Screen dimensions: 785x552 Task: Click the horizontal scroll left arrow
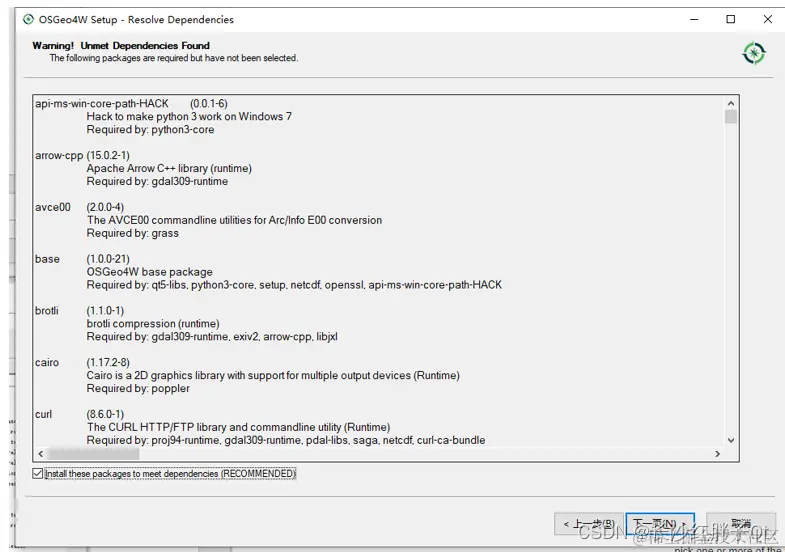coord(41,454)
